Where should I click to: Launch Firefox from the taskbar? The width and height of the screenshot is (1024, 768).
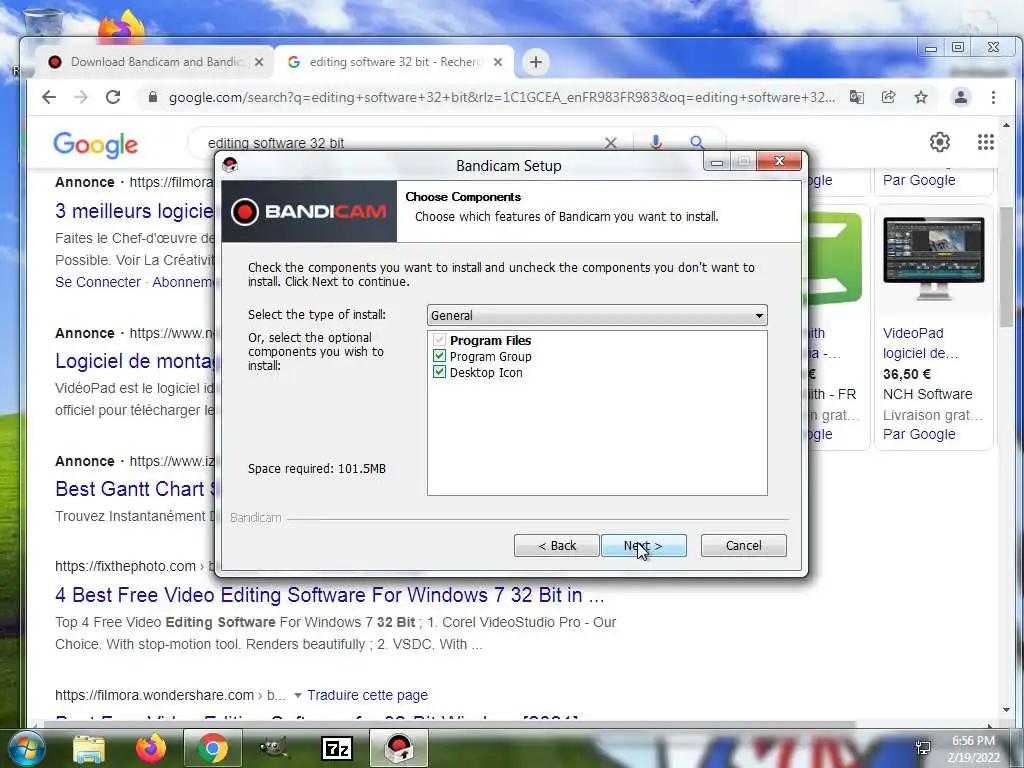pyautogui.click(x=150, y=749)
